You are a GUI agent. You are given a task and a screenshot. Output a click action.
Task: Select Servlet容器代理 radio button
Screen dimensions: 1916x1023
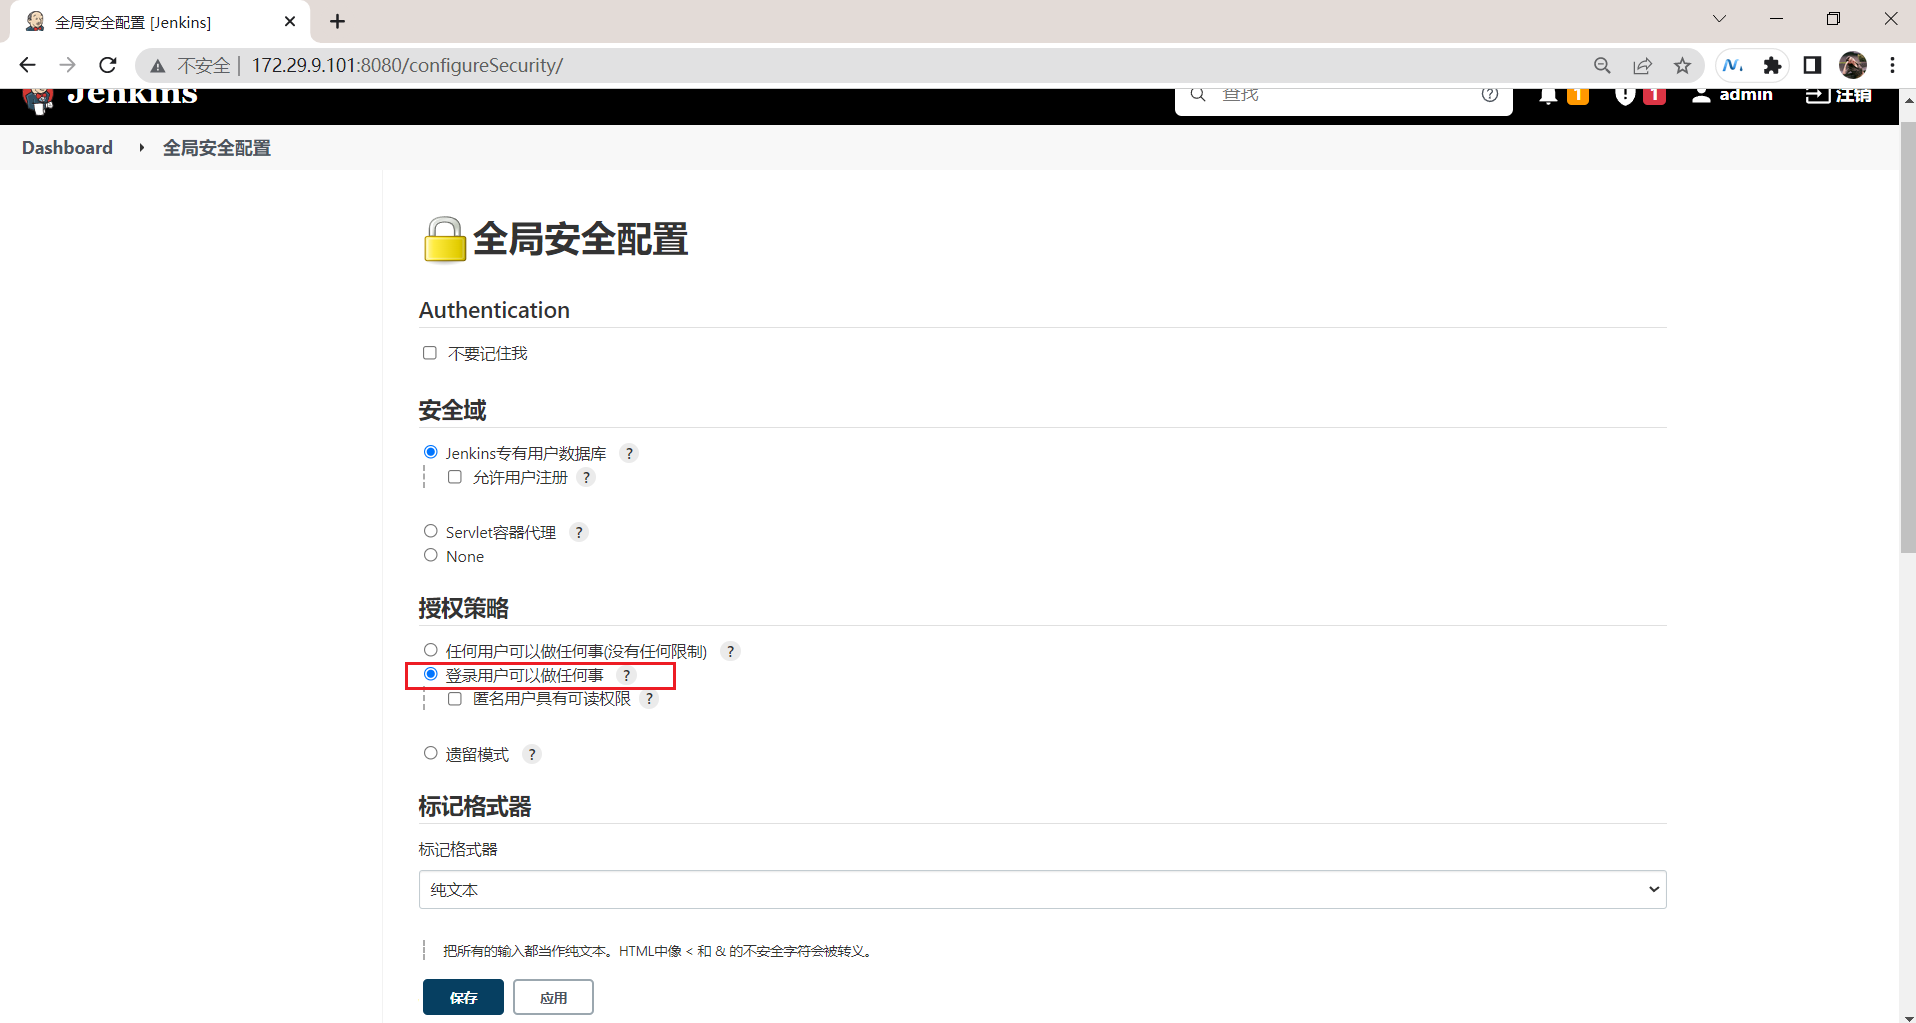click(431, 531)
